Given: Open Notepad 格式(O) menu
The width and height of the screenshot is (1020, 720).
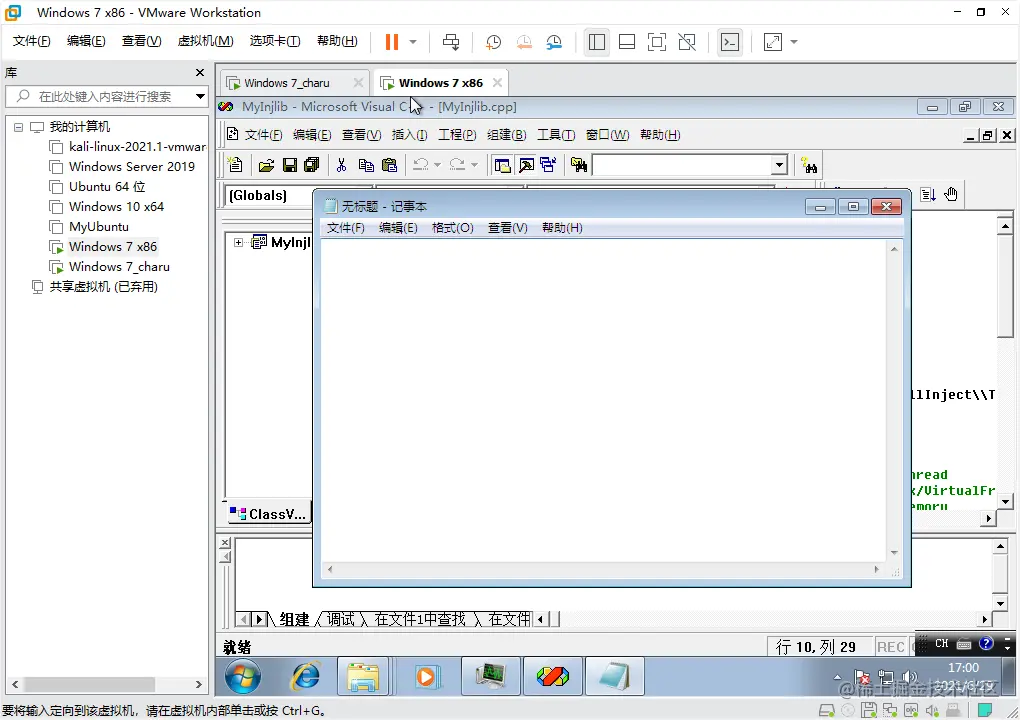Looking at the screenshot, I should [x=452, y=228].
